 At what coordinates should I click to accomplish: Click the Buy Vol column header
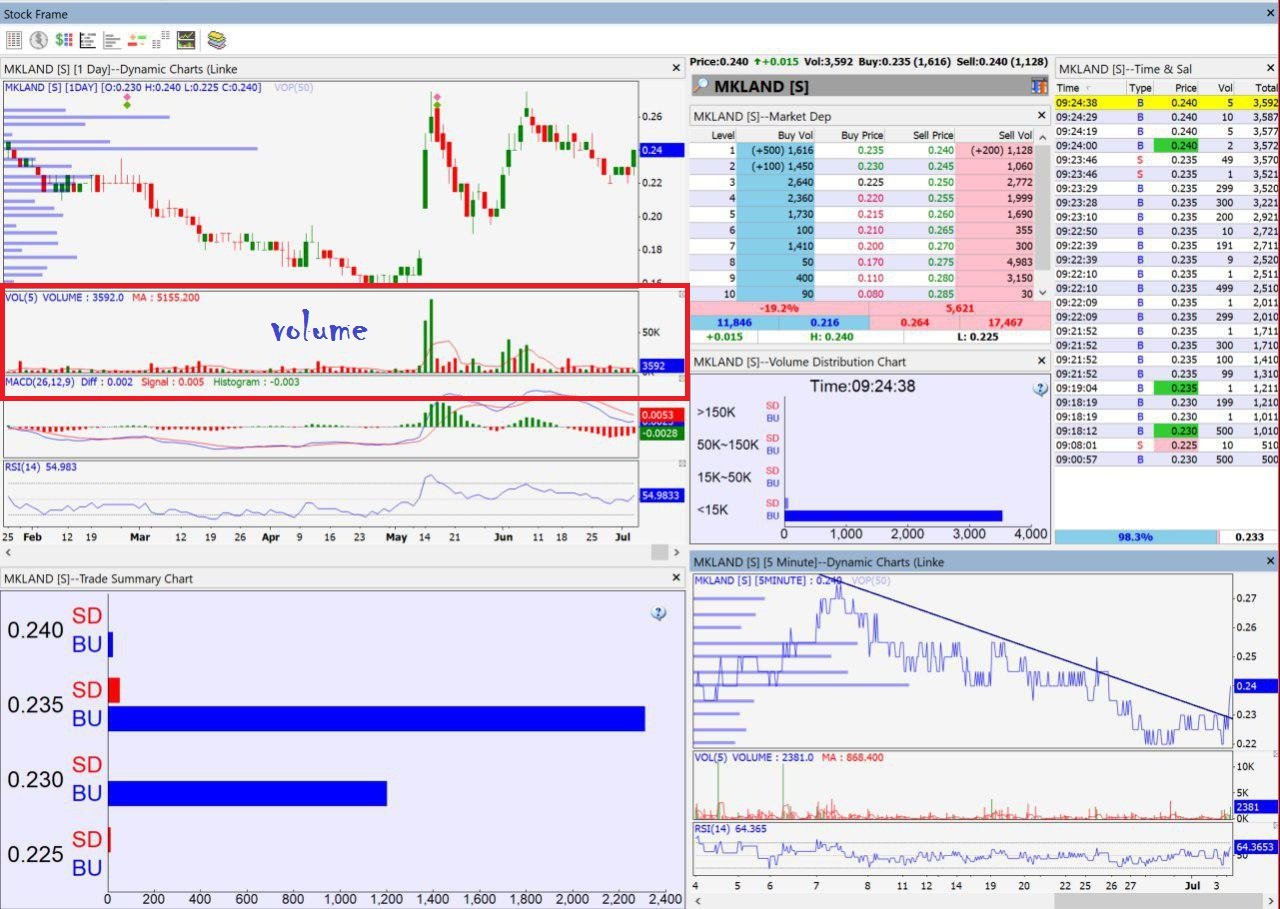795,135
